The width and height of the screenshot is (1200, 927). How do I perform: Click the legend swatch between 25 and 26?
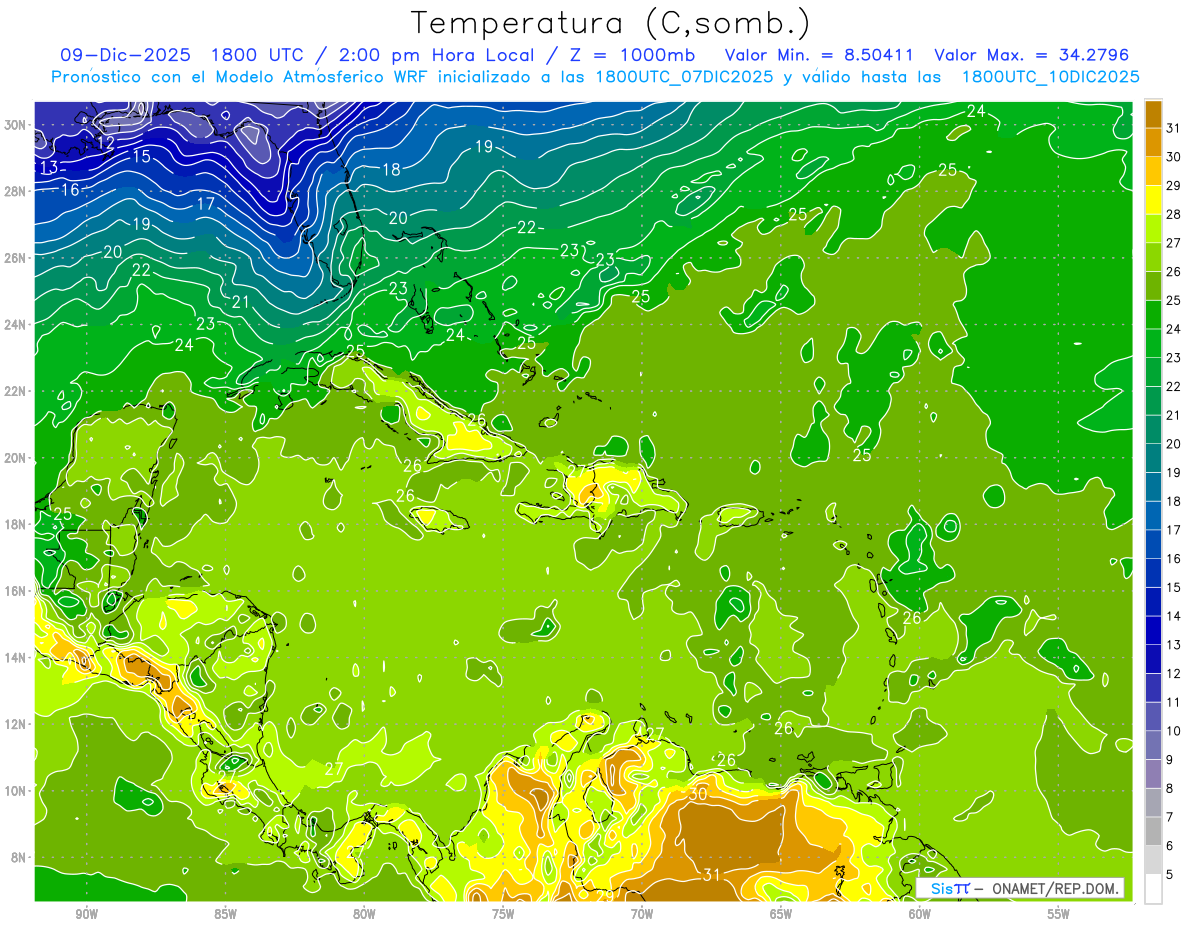(x=1153, y=285)
